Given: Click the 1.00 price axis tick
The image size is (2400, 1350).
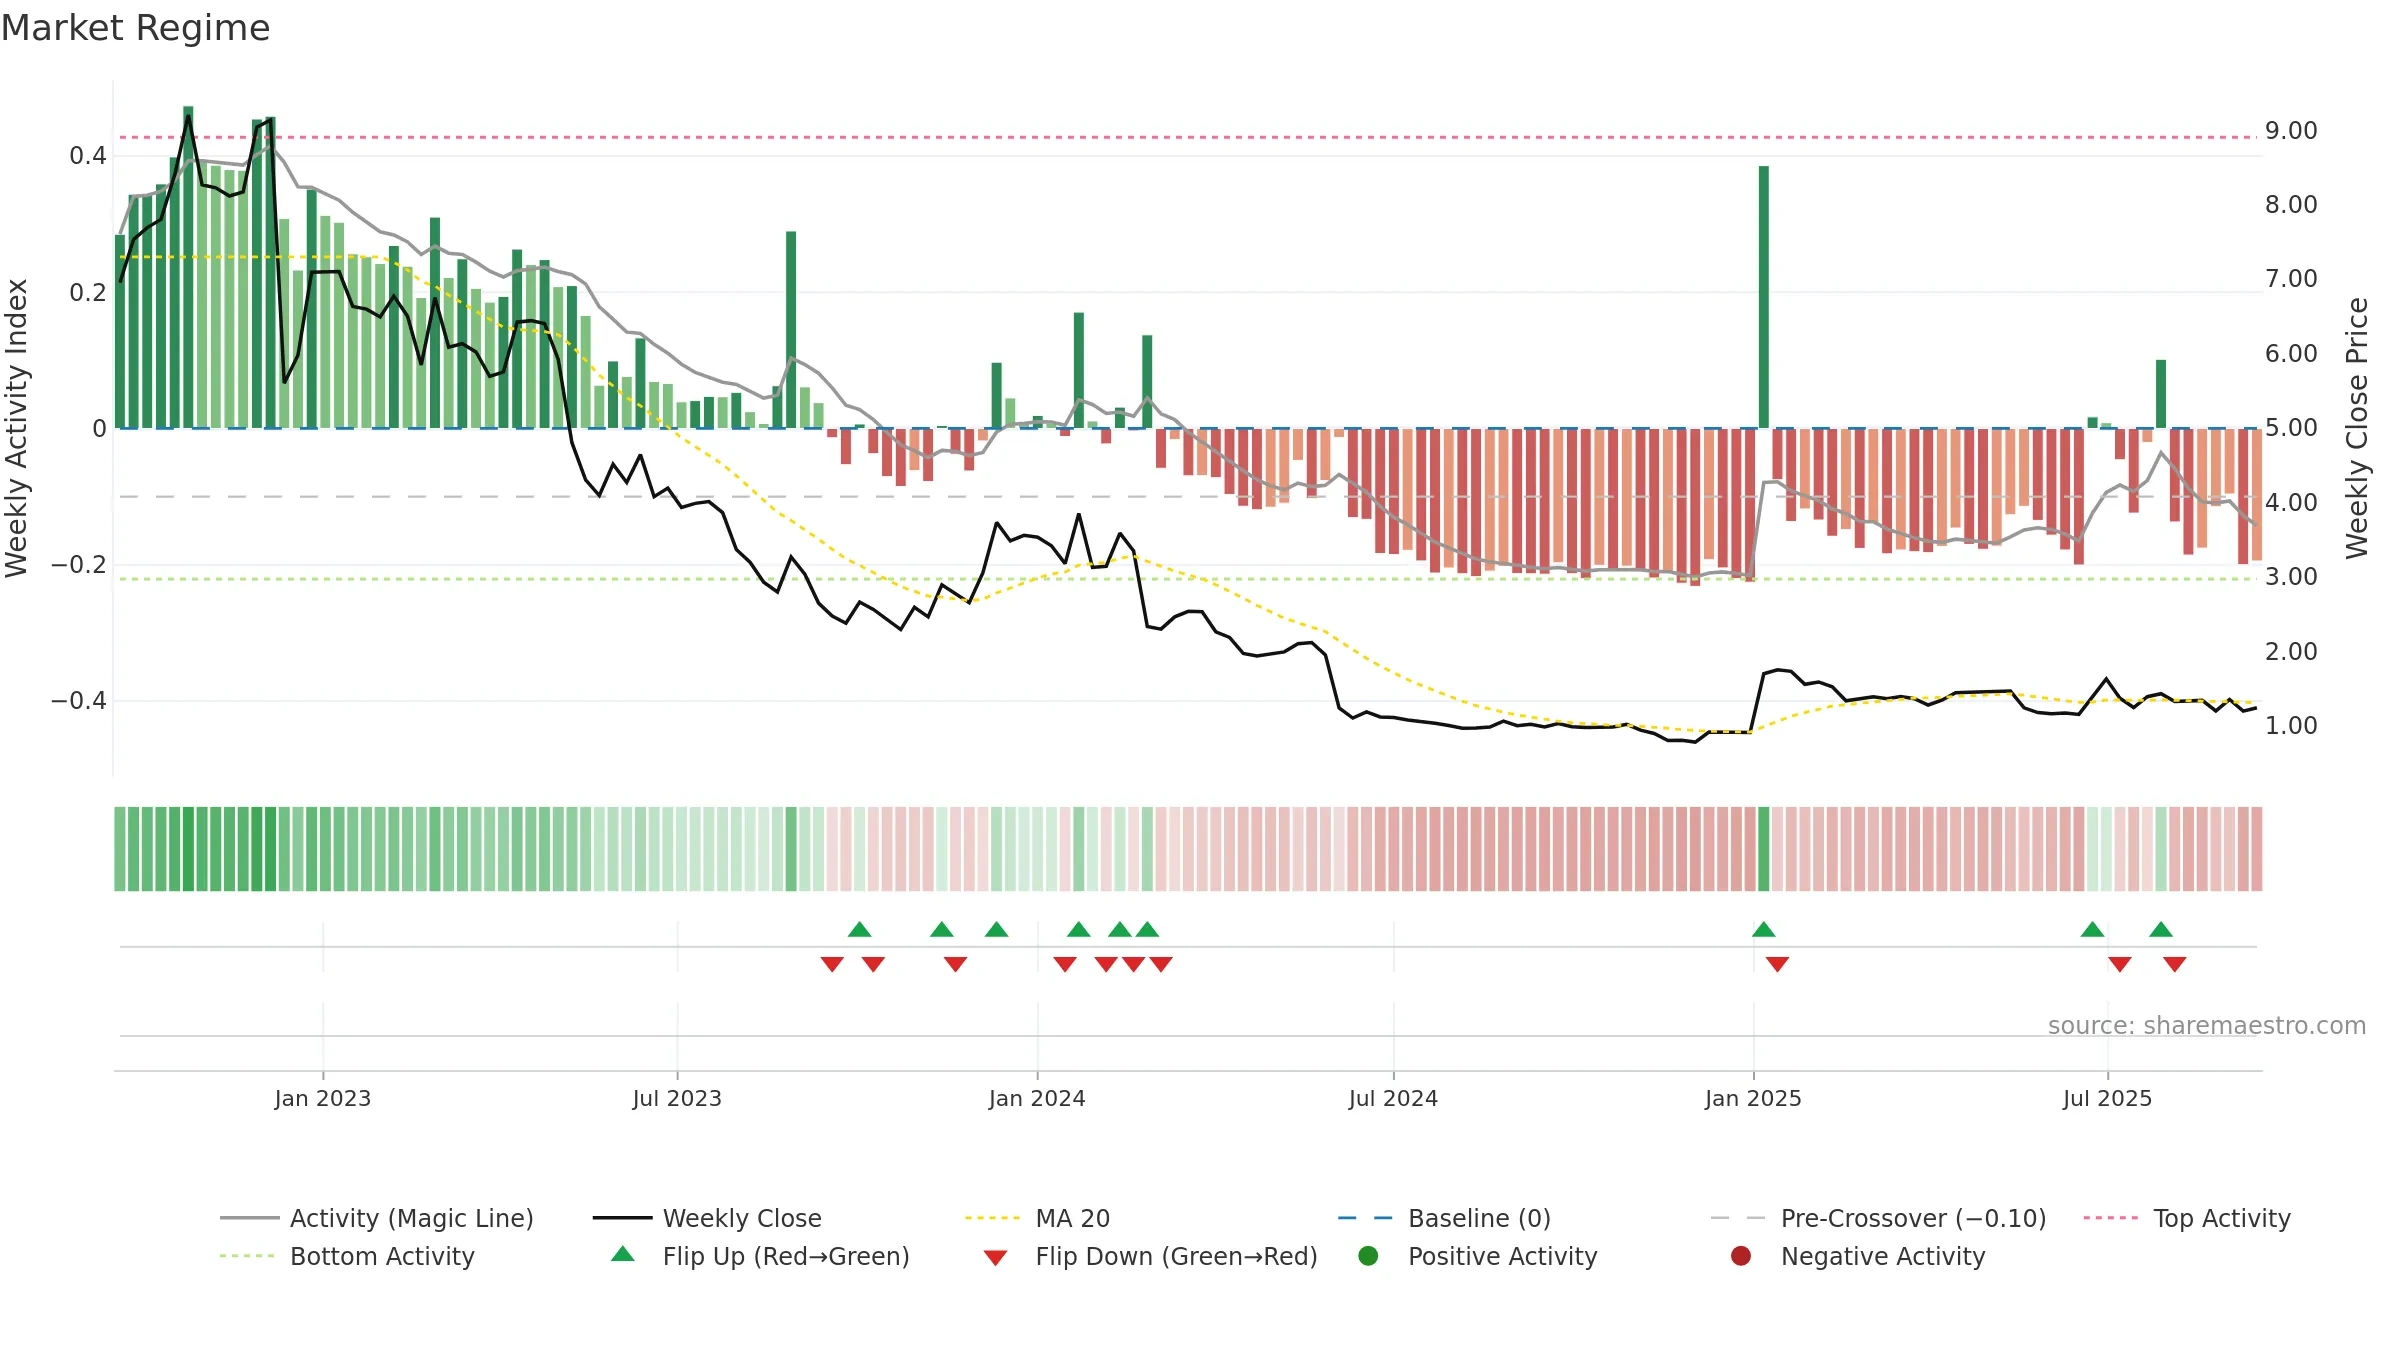Looking at the screenshot, I should click(x=2291, y=726).
